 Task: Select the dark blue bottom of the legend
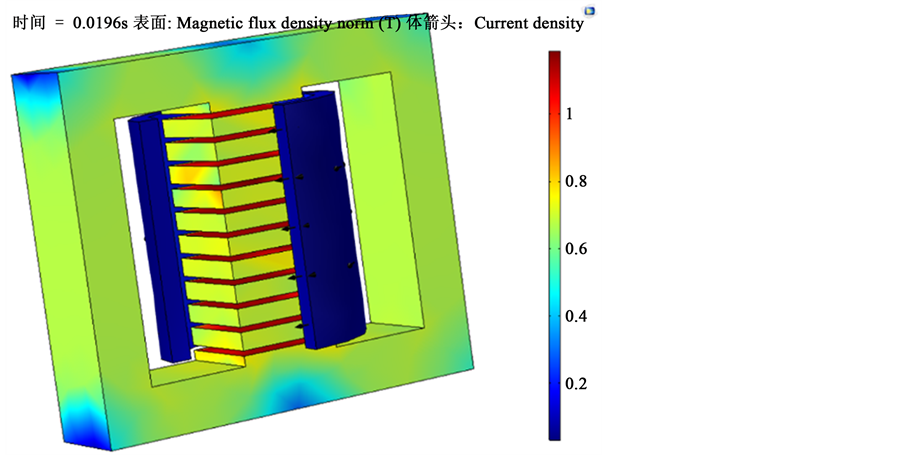(x=554, y=430)
